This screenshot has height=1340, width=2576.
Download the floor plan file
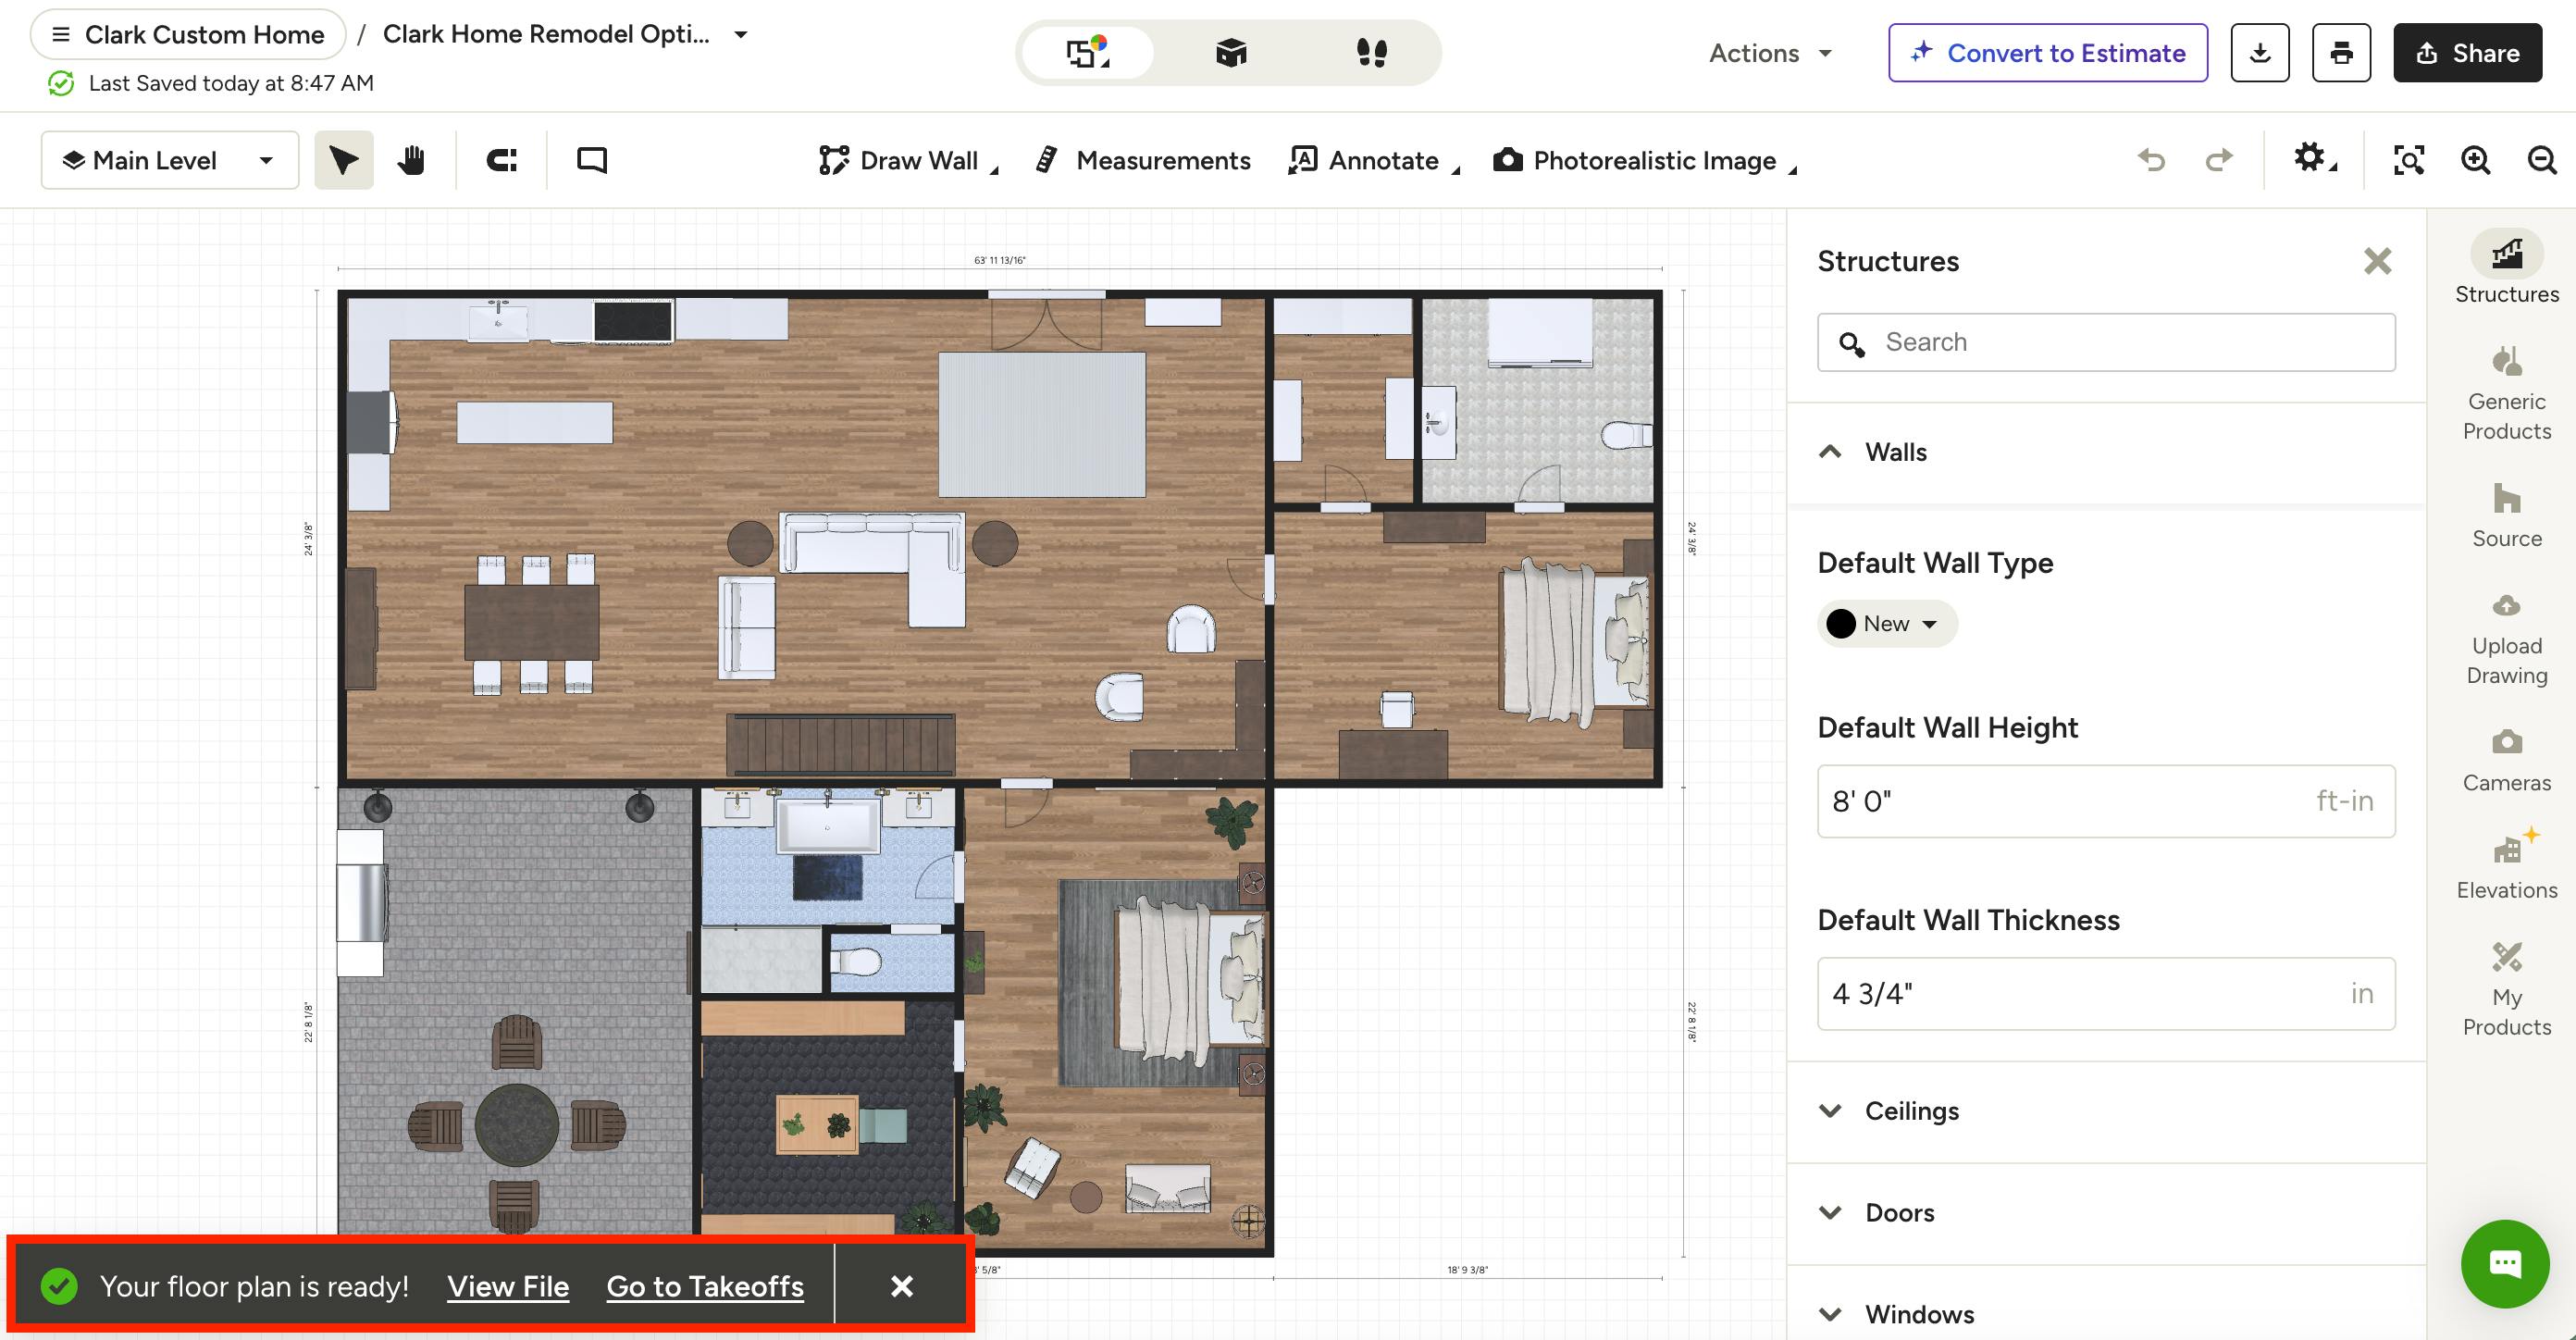2260,53
